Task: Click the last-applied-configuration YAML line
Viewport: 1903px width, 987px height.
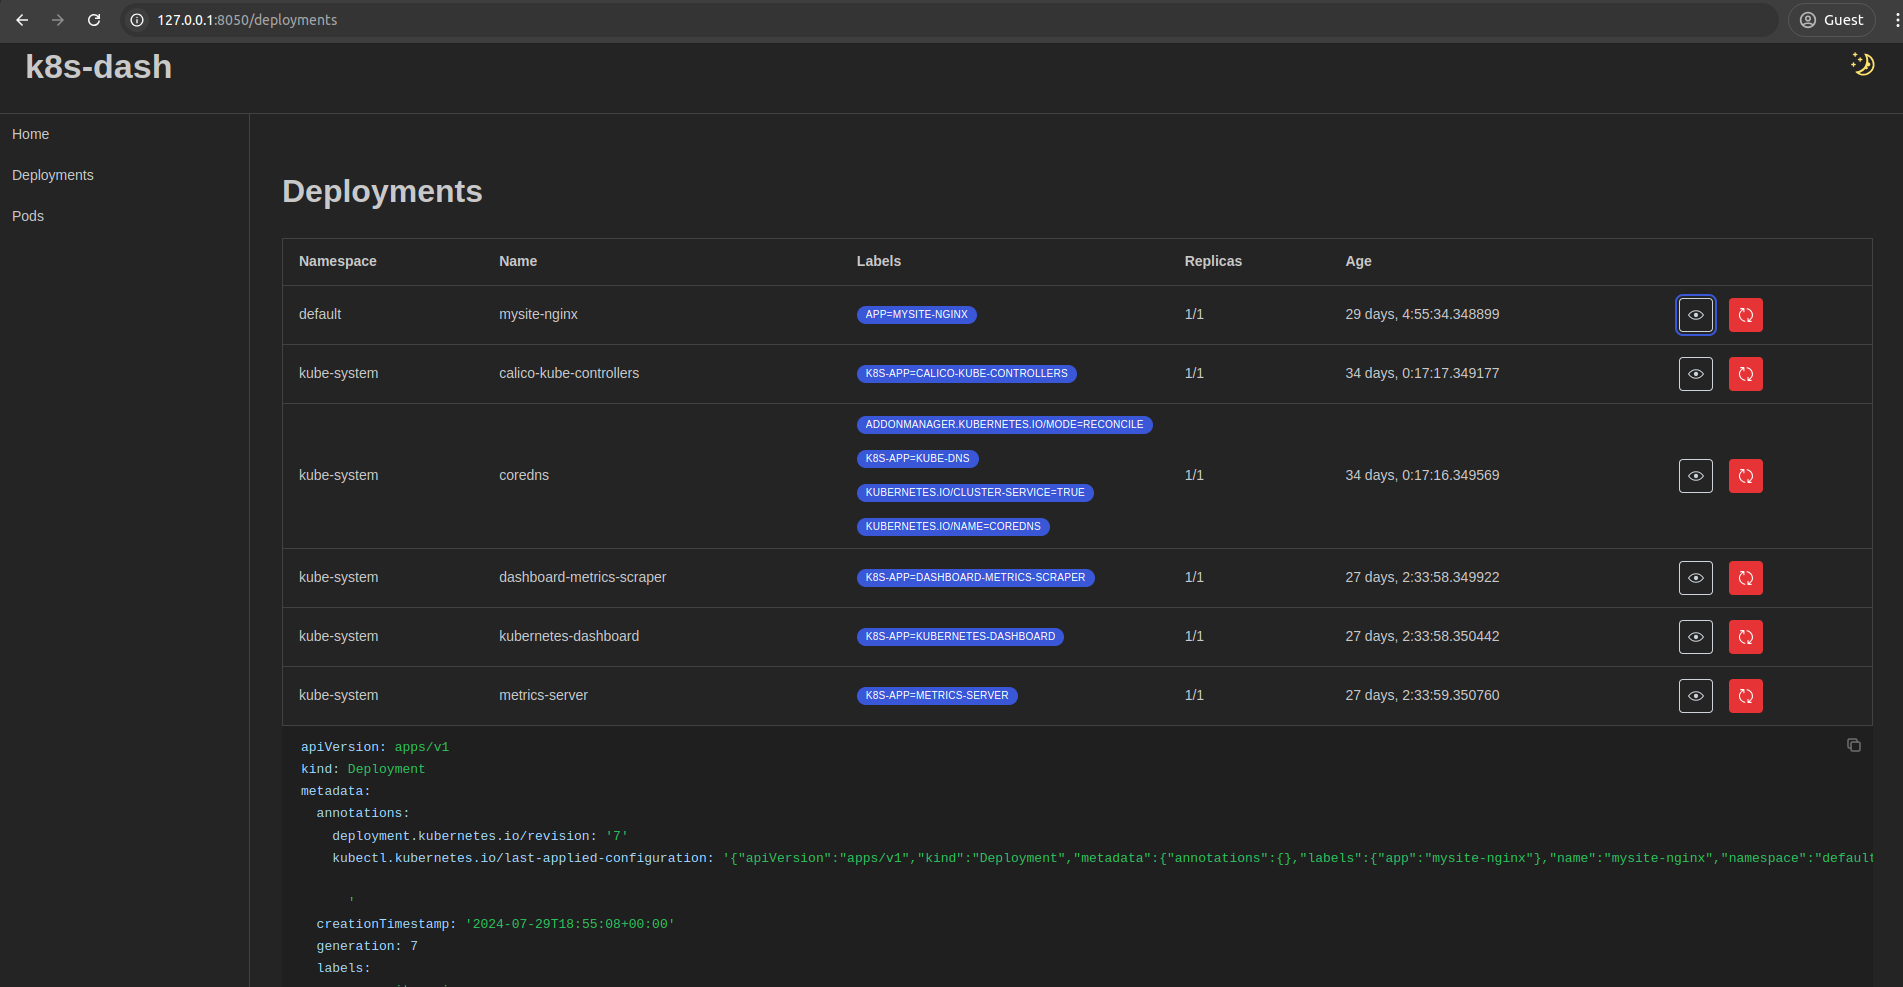Action: tap(1102, 858)
